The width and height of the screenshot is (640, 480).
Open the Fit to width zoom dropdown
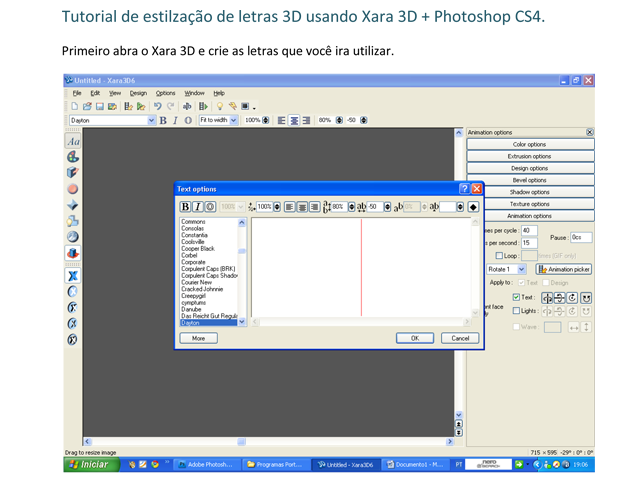[234, 120]
